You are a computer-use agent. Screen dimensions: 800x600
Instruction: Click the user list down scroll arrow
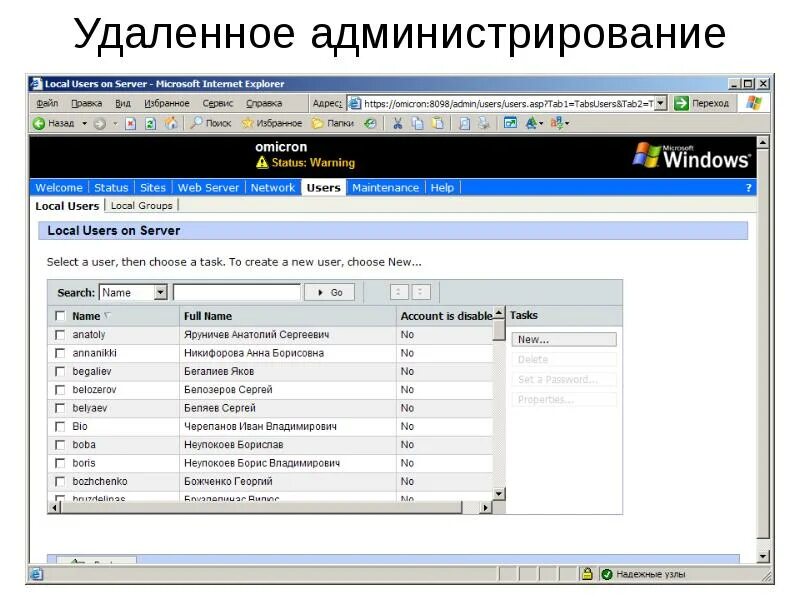499,494
